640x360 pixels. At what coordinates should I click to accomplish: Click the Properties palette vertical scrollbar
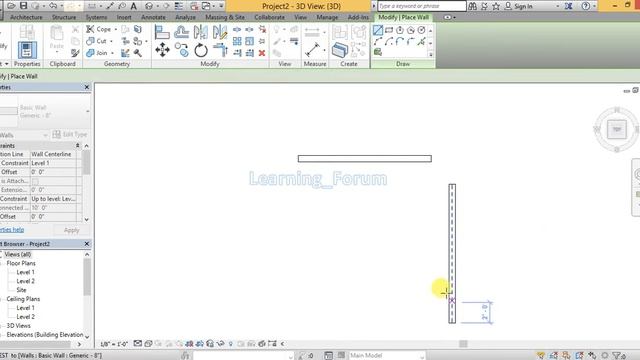click(x=87, y=162)
